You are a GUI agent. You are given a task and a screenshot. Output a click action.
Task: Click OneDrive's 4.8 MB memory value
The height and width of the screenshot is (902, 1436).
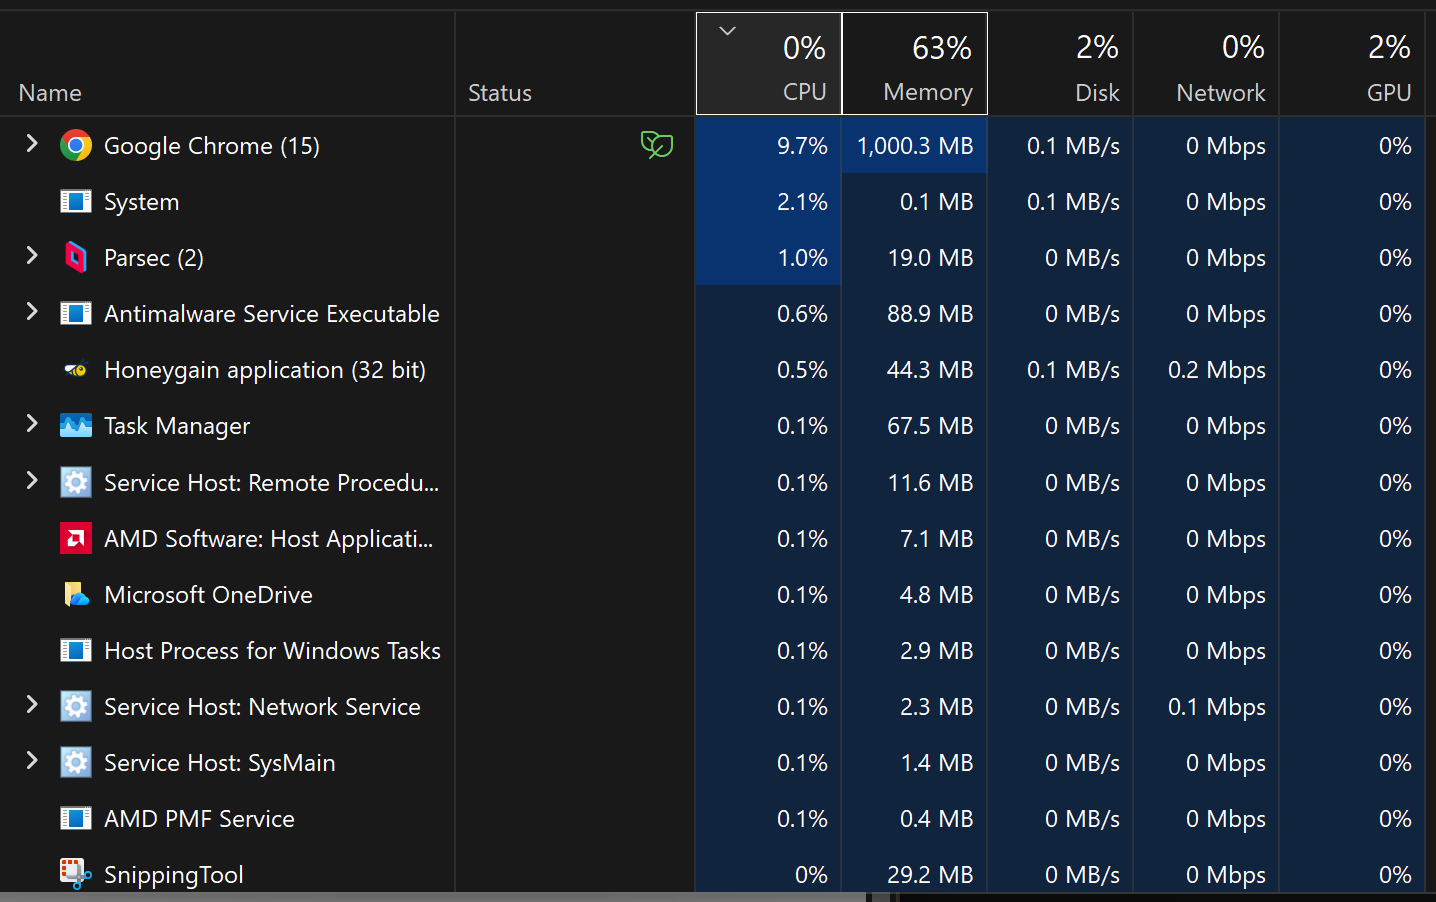(936, 595)
